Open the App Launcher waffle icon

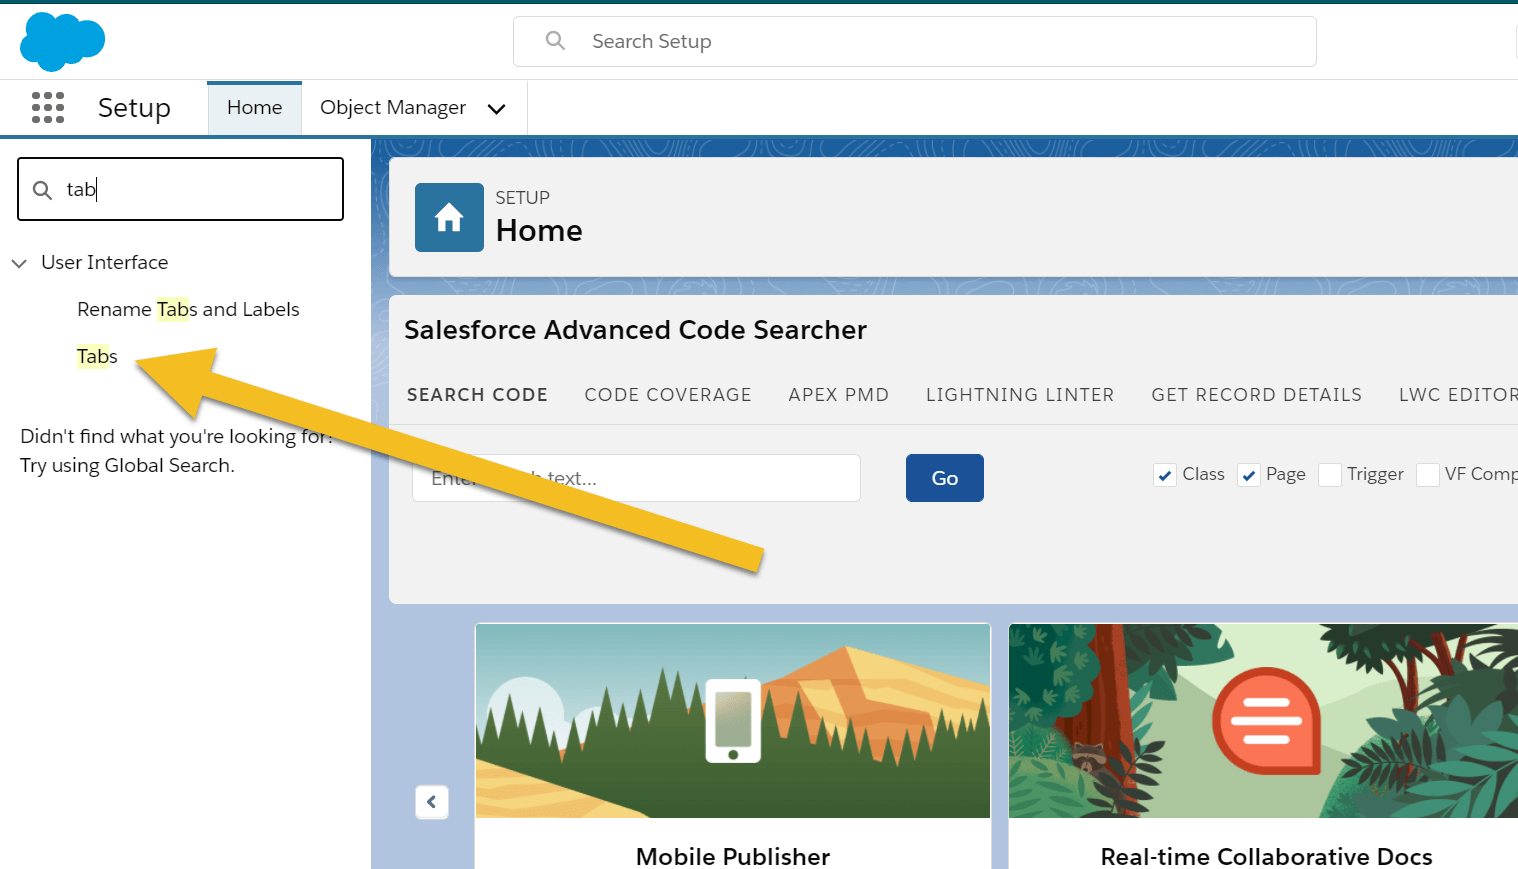(47, 107)
